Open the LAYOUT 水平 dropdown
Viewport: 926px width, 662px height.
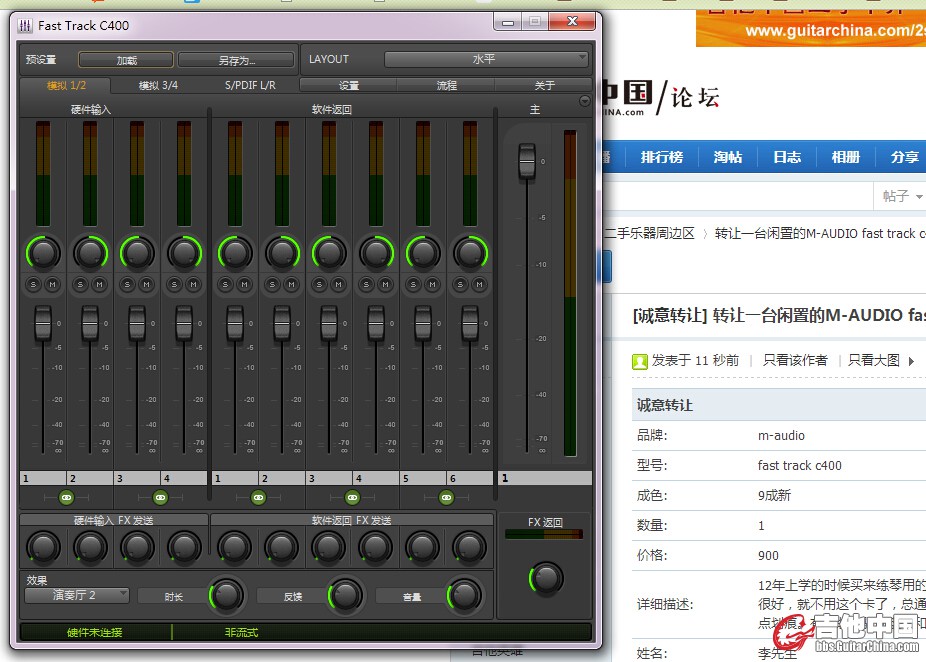486,59
